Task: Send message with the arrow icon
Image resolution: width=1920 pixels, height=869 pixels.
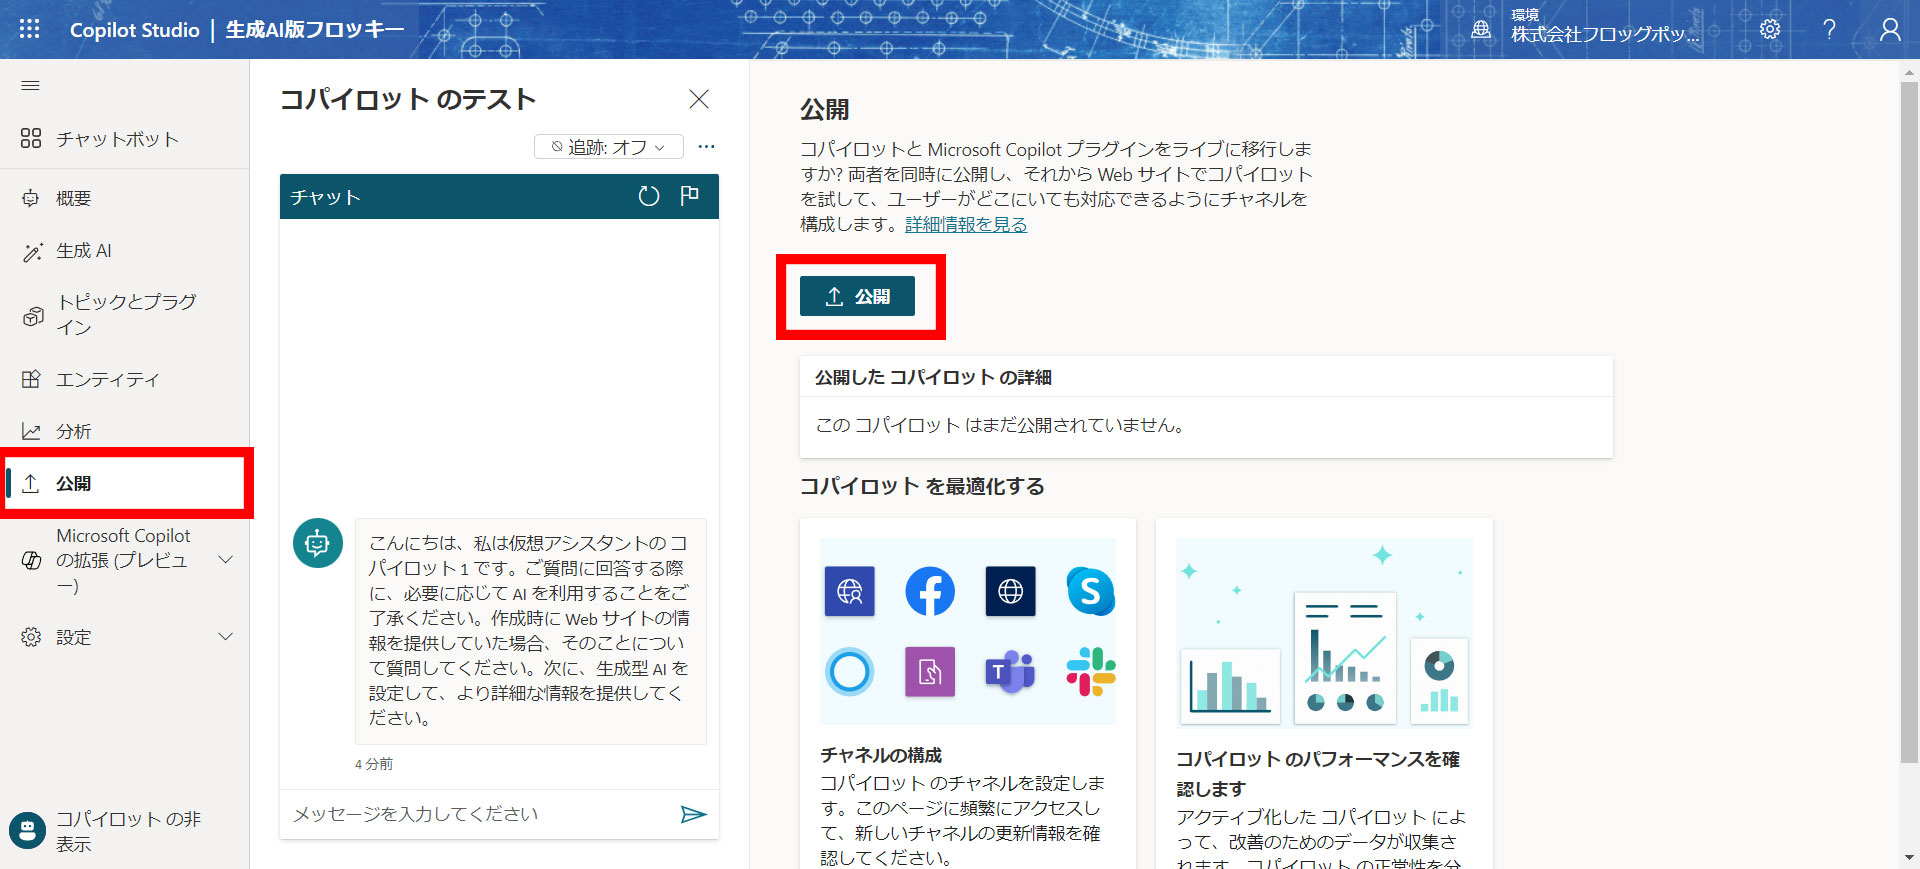Action: [x=693, y=814]
